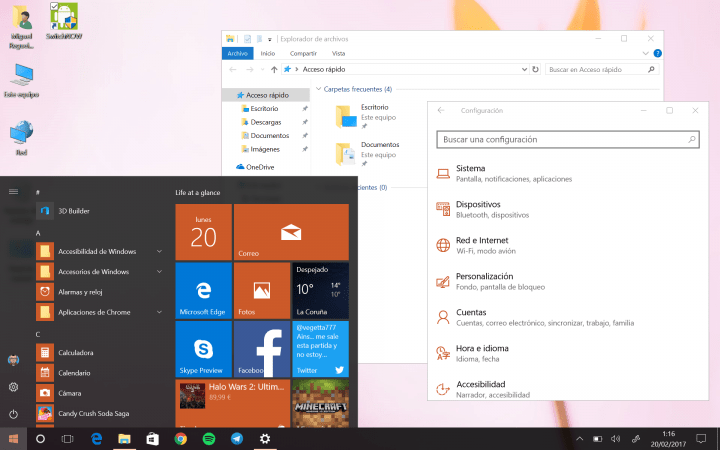The height and width of the screenshot is (450, 720).
Task: Open the Action Center notifications icon
Action: (701, 439)
